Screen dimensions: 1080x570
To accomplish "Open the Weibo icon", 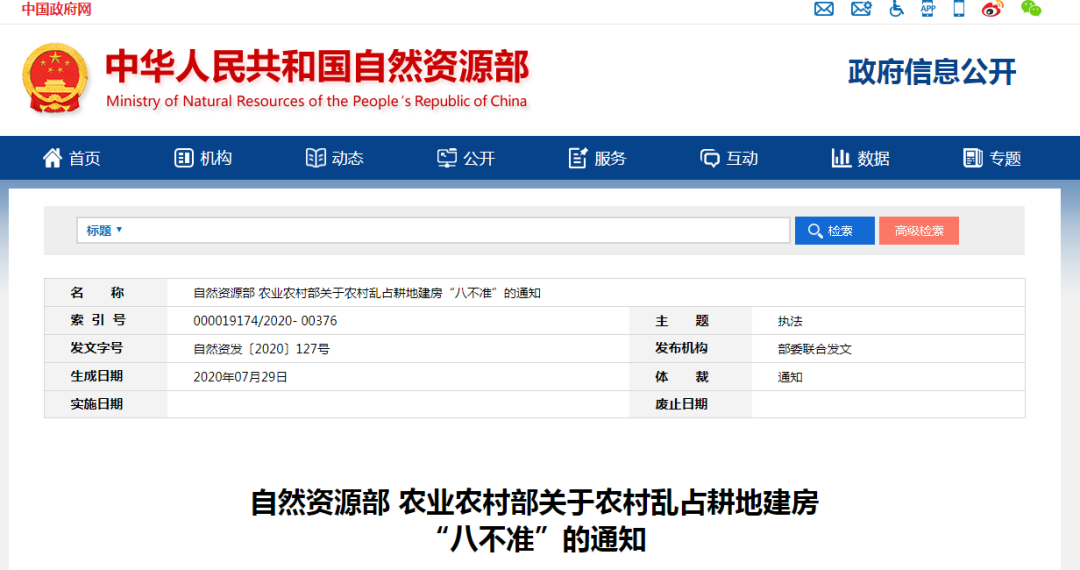I will click(x=992, y=9).
